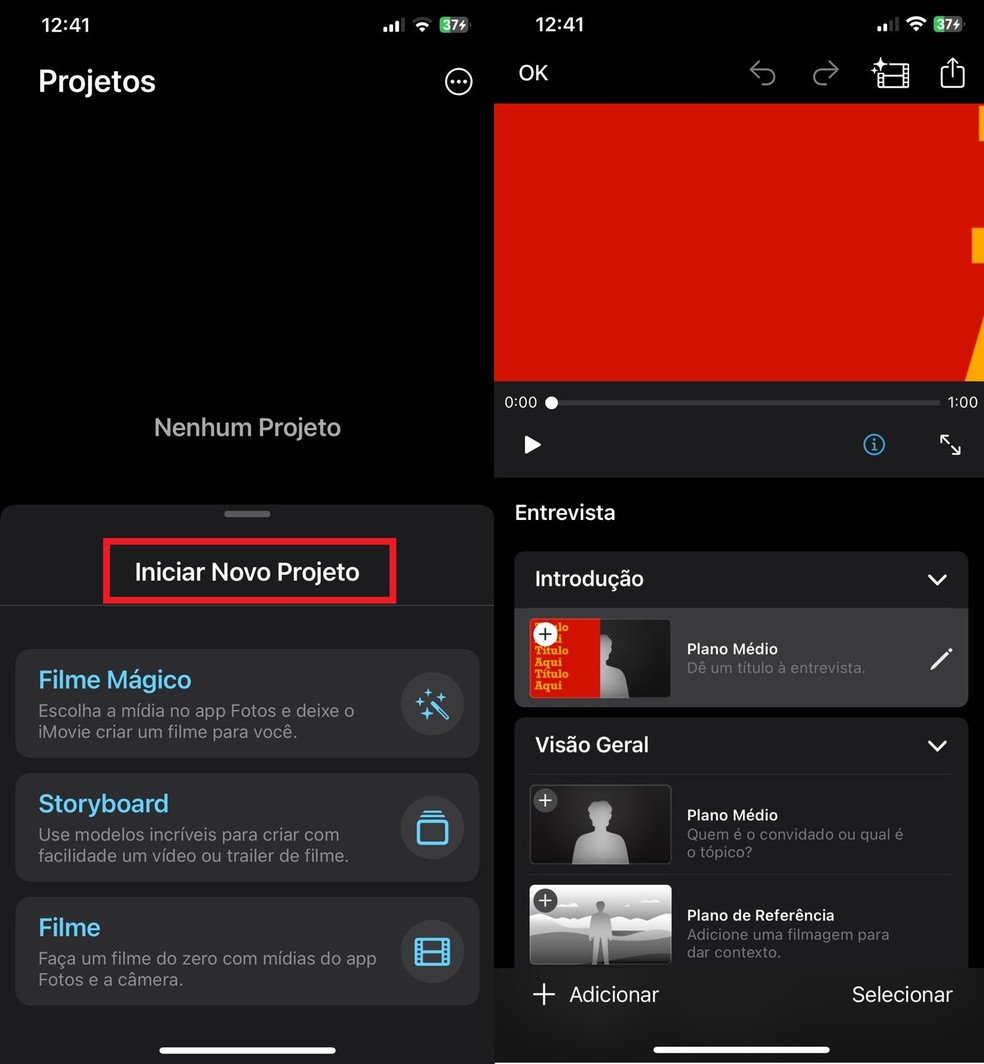Viewport: 984px width, 1064px height.
Task: Tap the share export icon
Action: pos(952,73)
